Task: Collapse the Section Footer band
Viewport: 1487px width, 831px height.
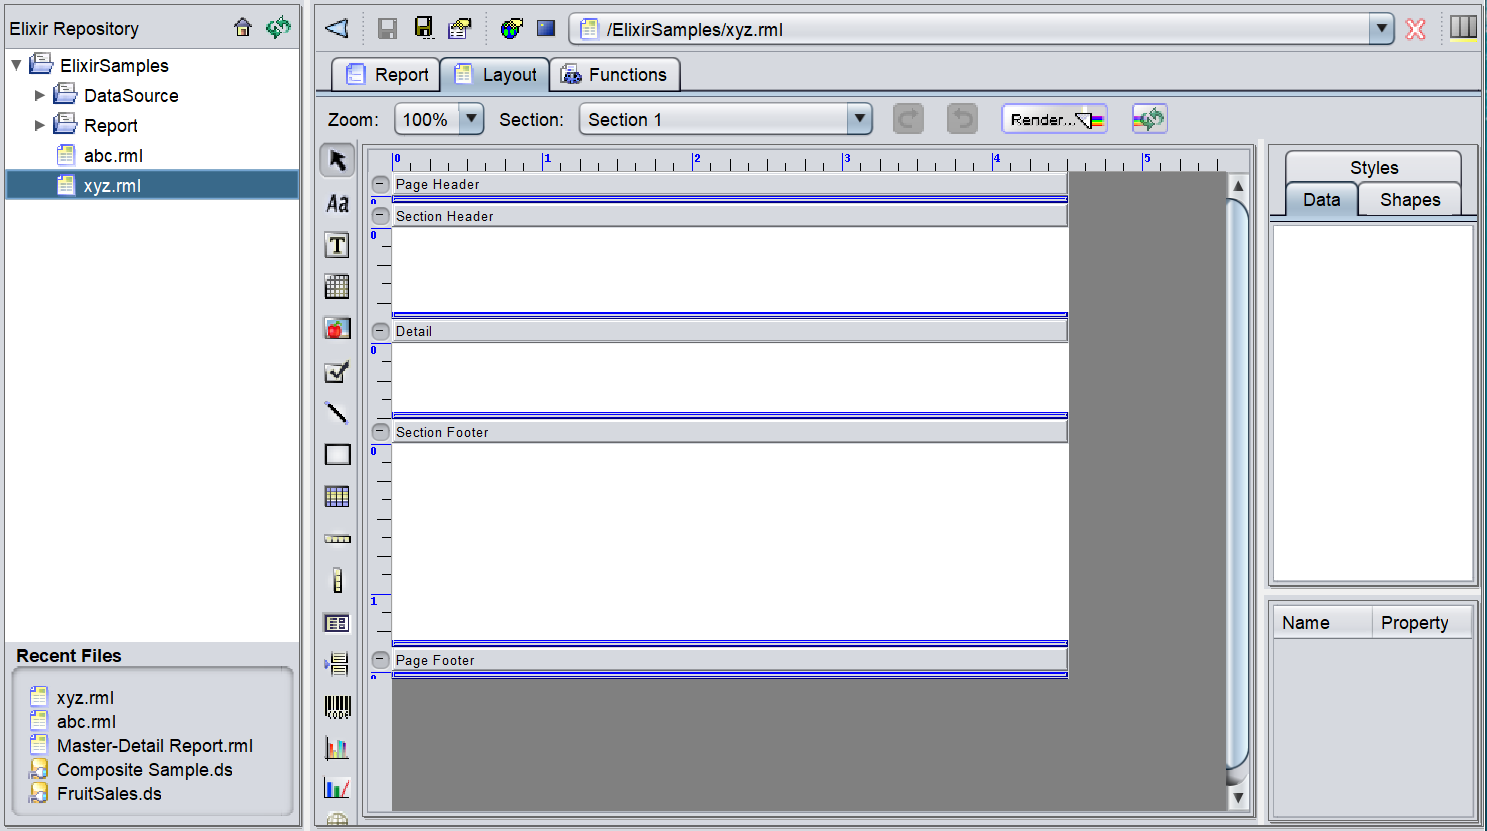Action: point(380,432)
